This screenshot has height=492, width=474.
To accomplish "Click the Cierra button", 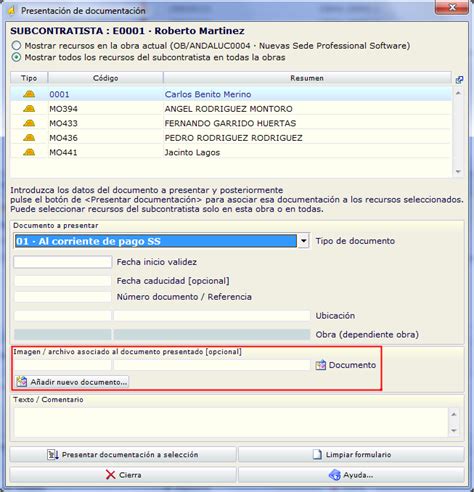I will [x=123, y=475].
